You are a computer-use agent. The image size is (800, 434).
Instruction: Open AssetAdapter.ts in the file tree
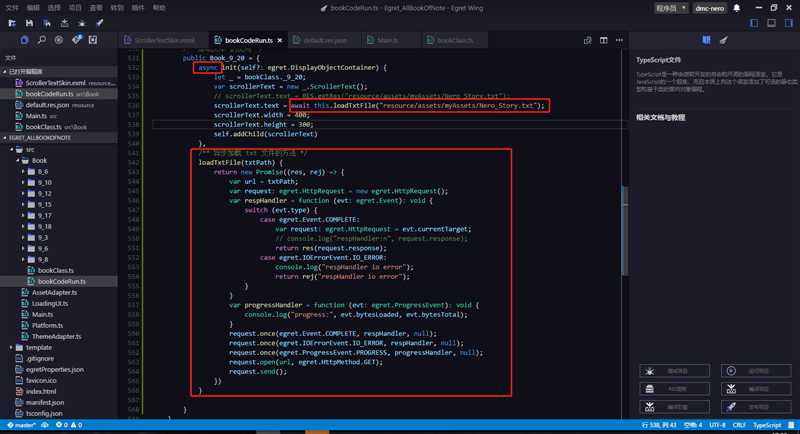(54, 292)
